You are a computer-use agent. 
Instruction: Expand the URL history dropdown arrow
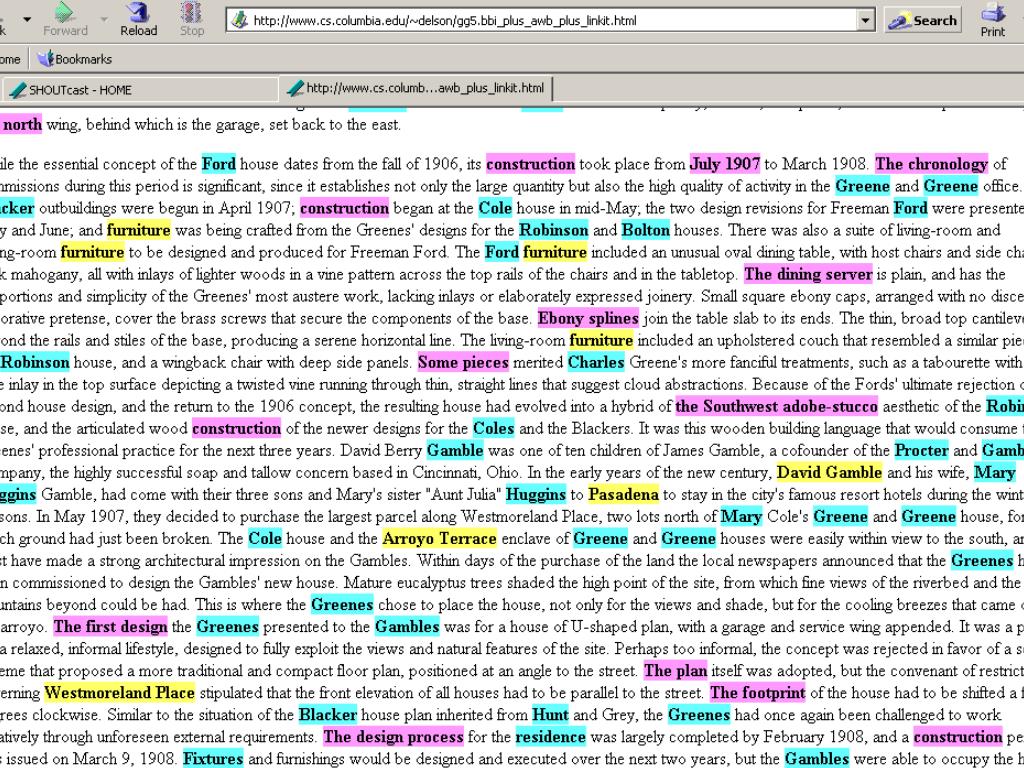click(x=865, y=20)
